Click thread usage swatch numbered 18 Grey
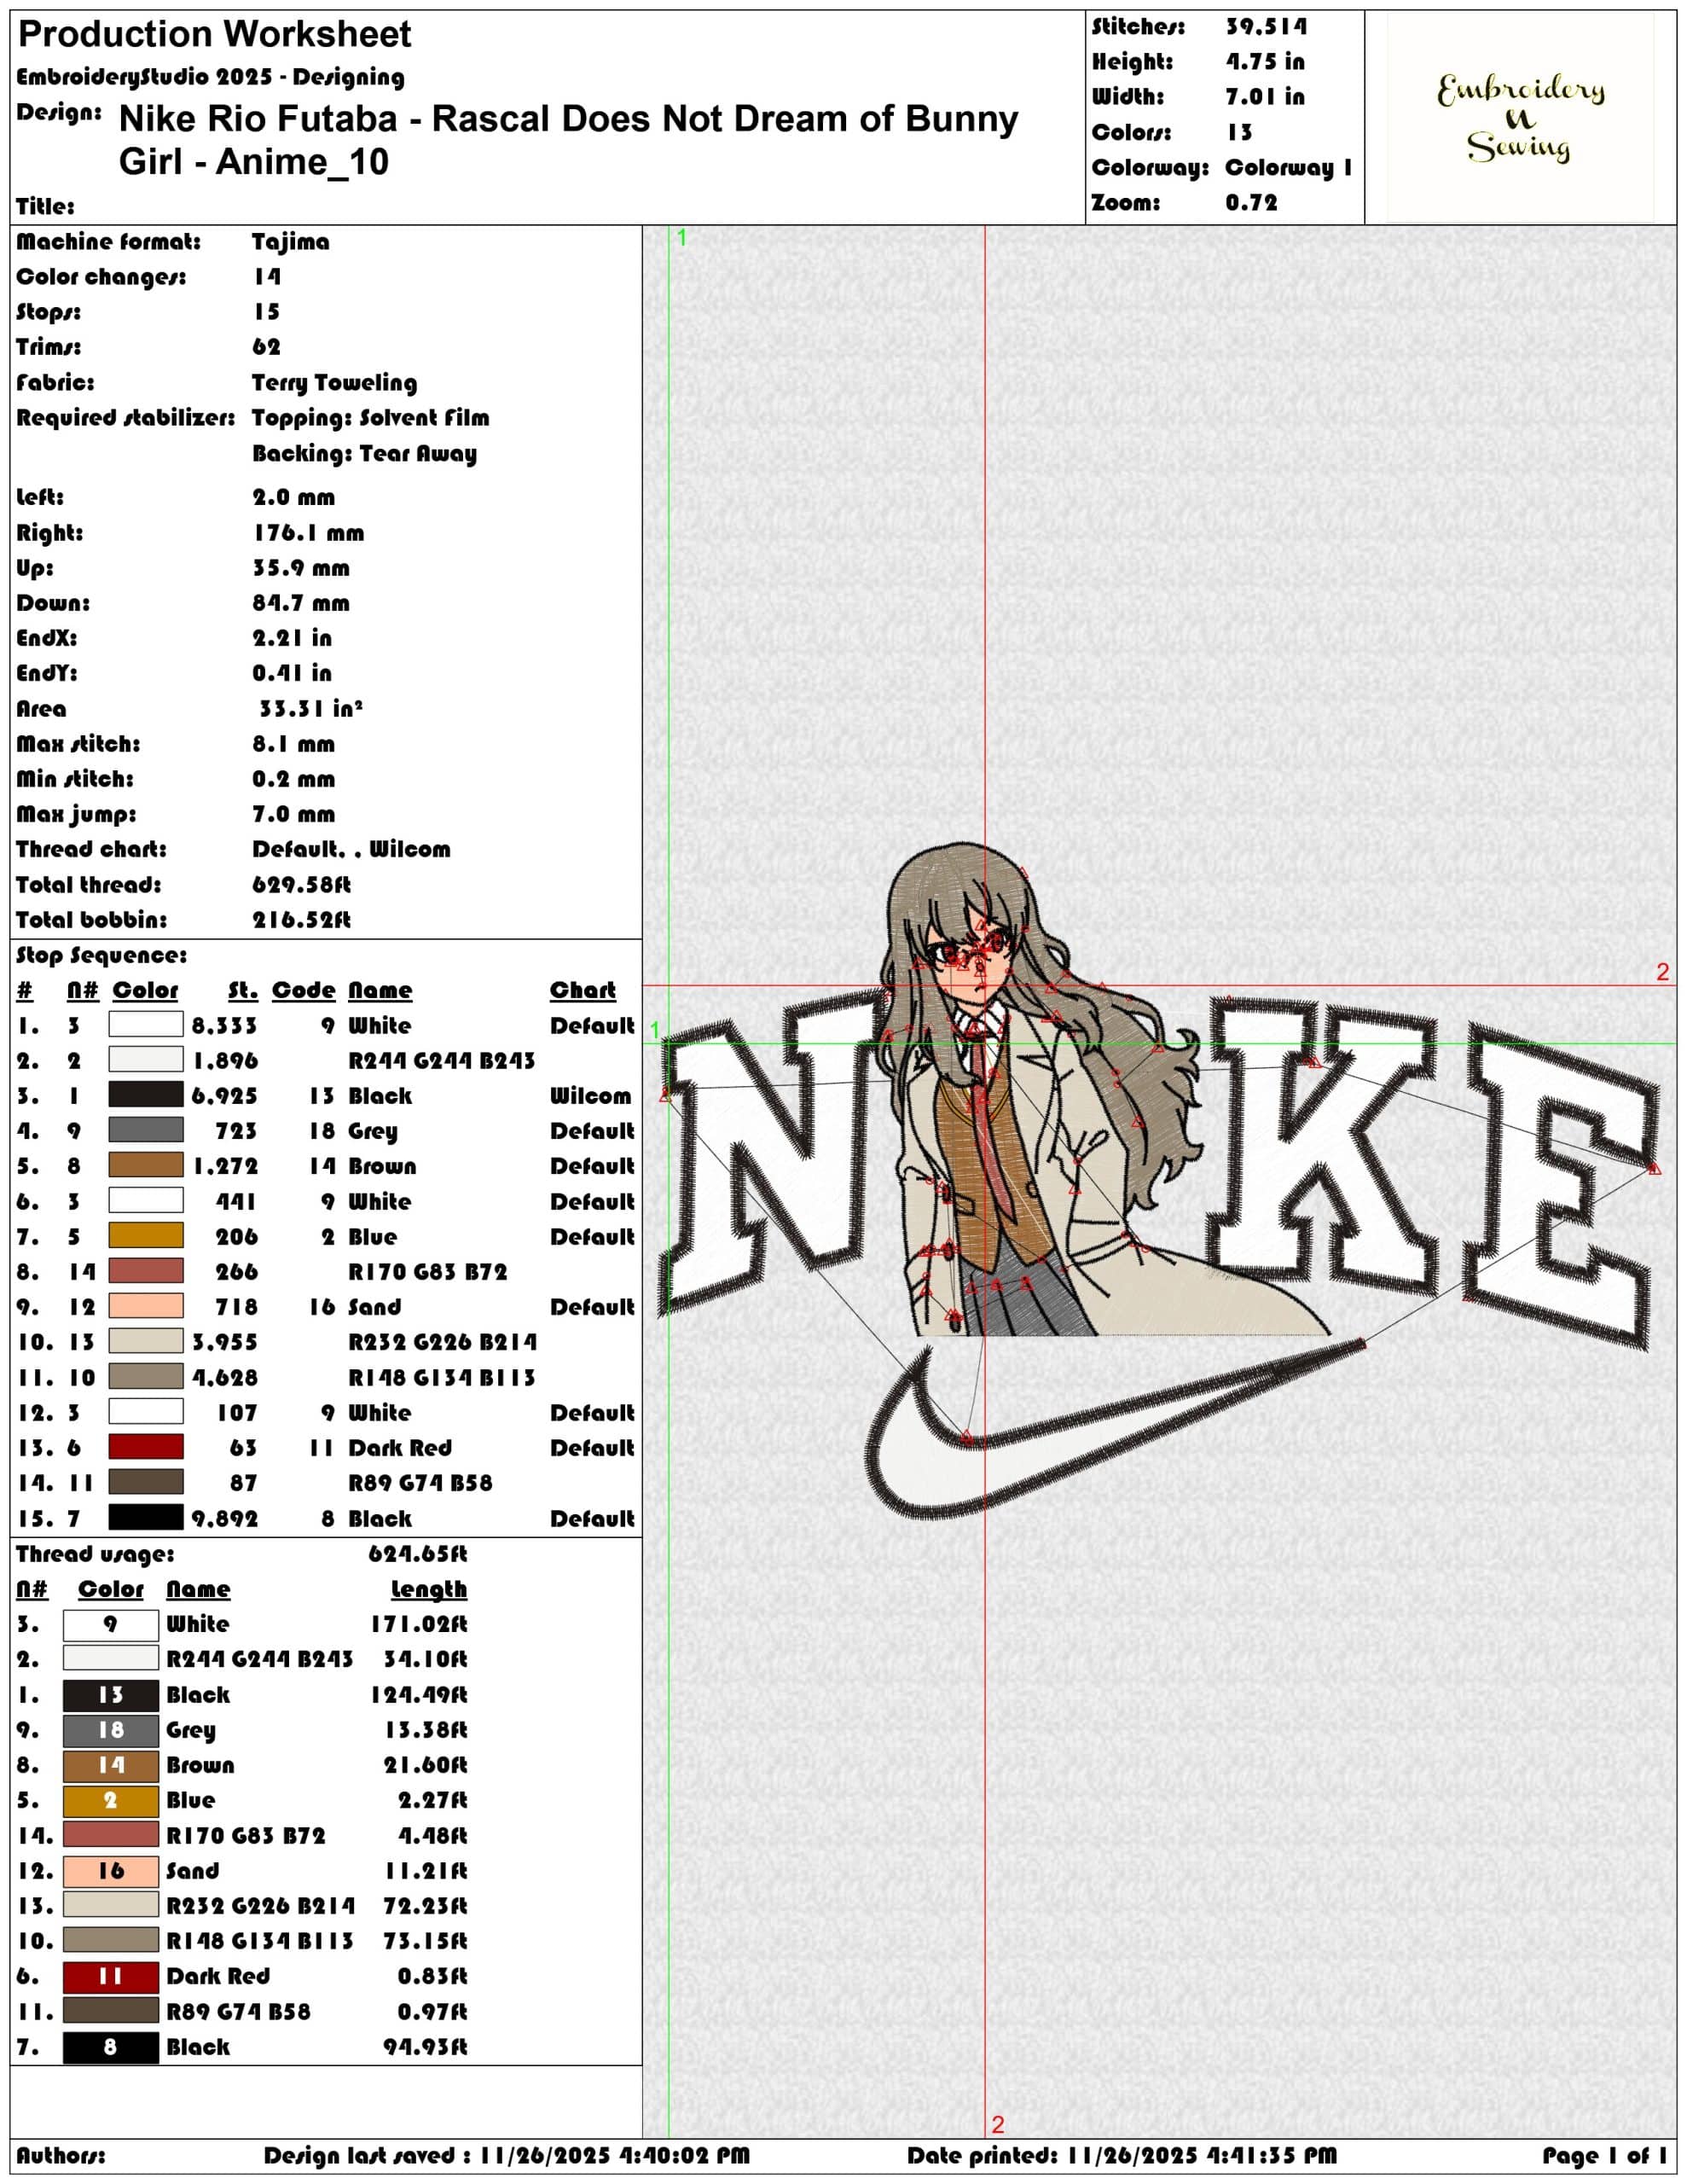Viewport: 1687px width, 2184px height. [111, 1730]
